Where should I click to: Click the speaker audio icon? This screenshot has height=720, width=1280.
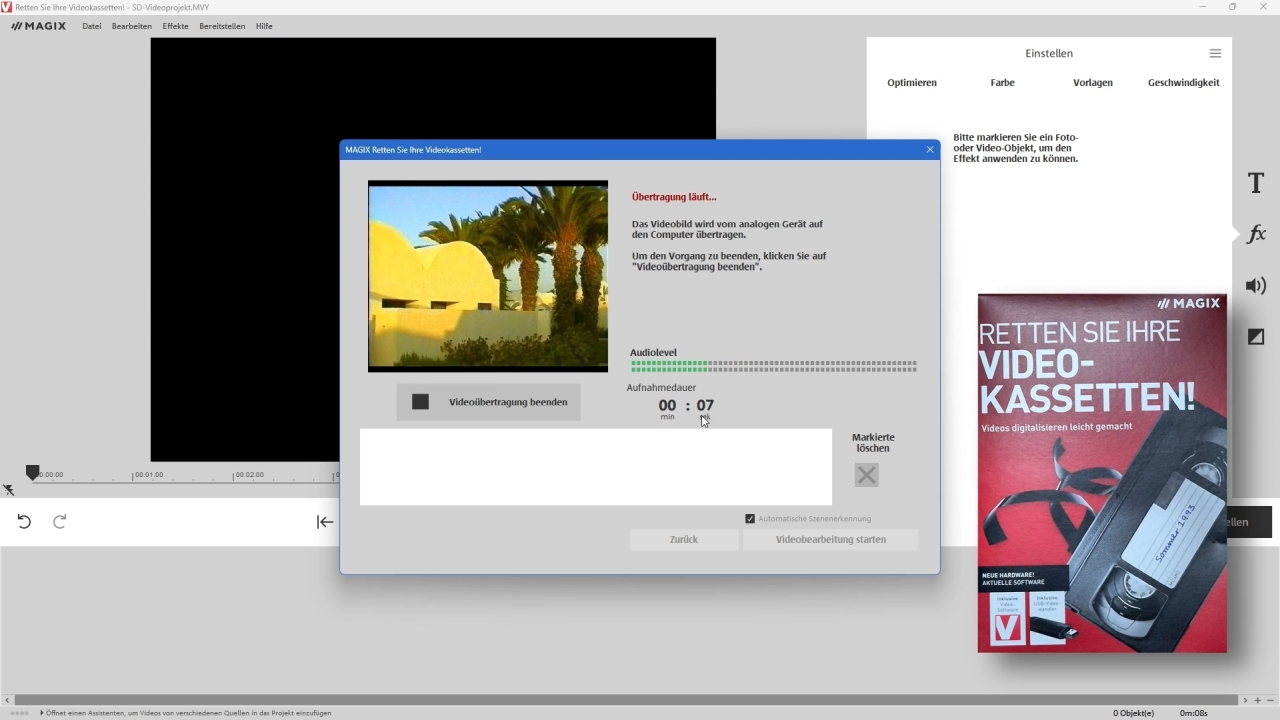tap(1256, 286)
